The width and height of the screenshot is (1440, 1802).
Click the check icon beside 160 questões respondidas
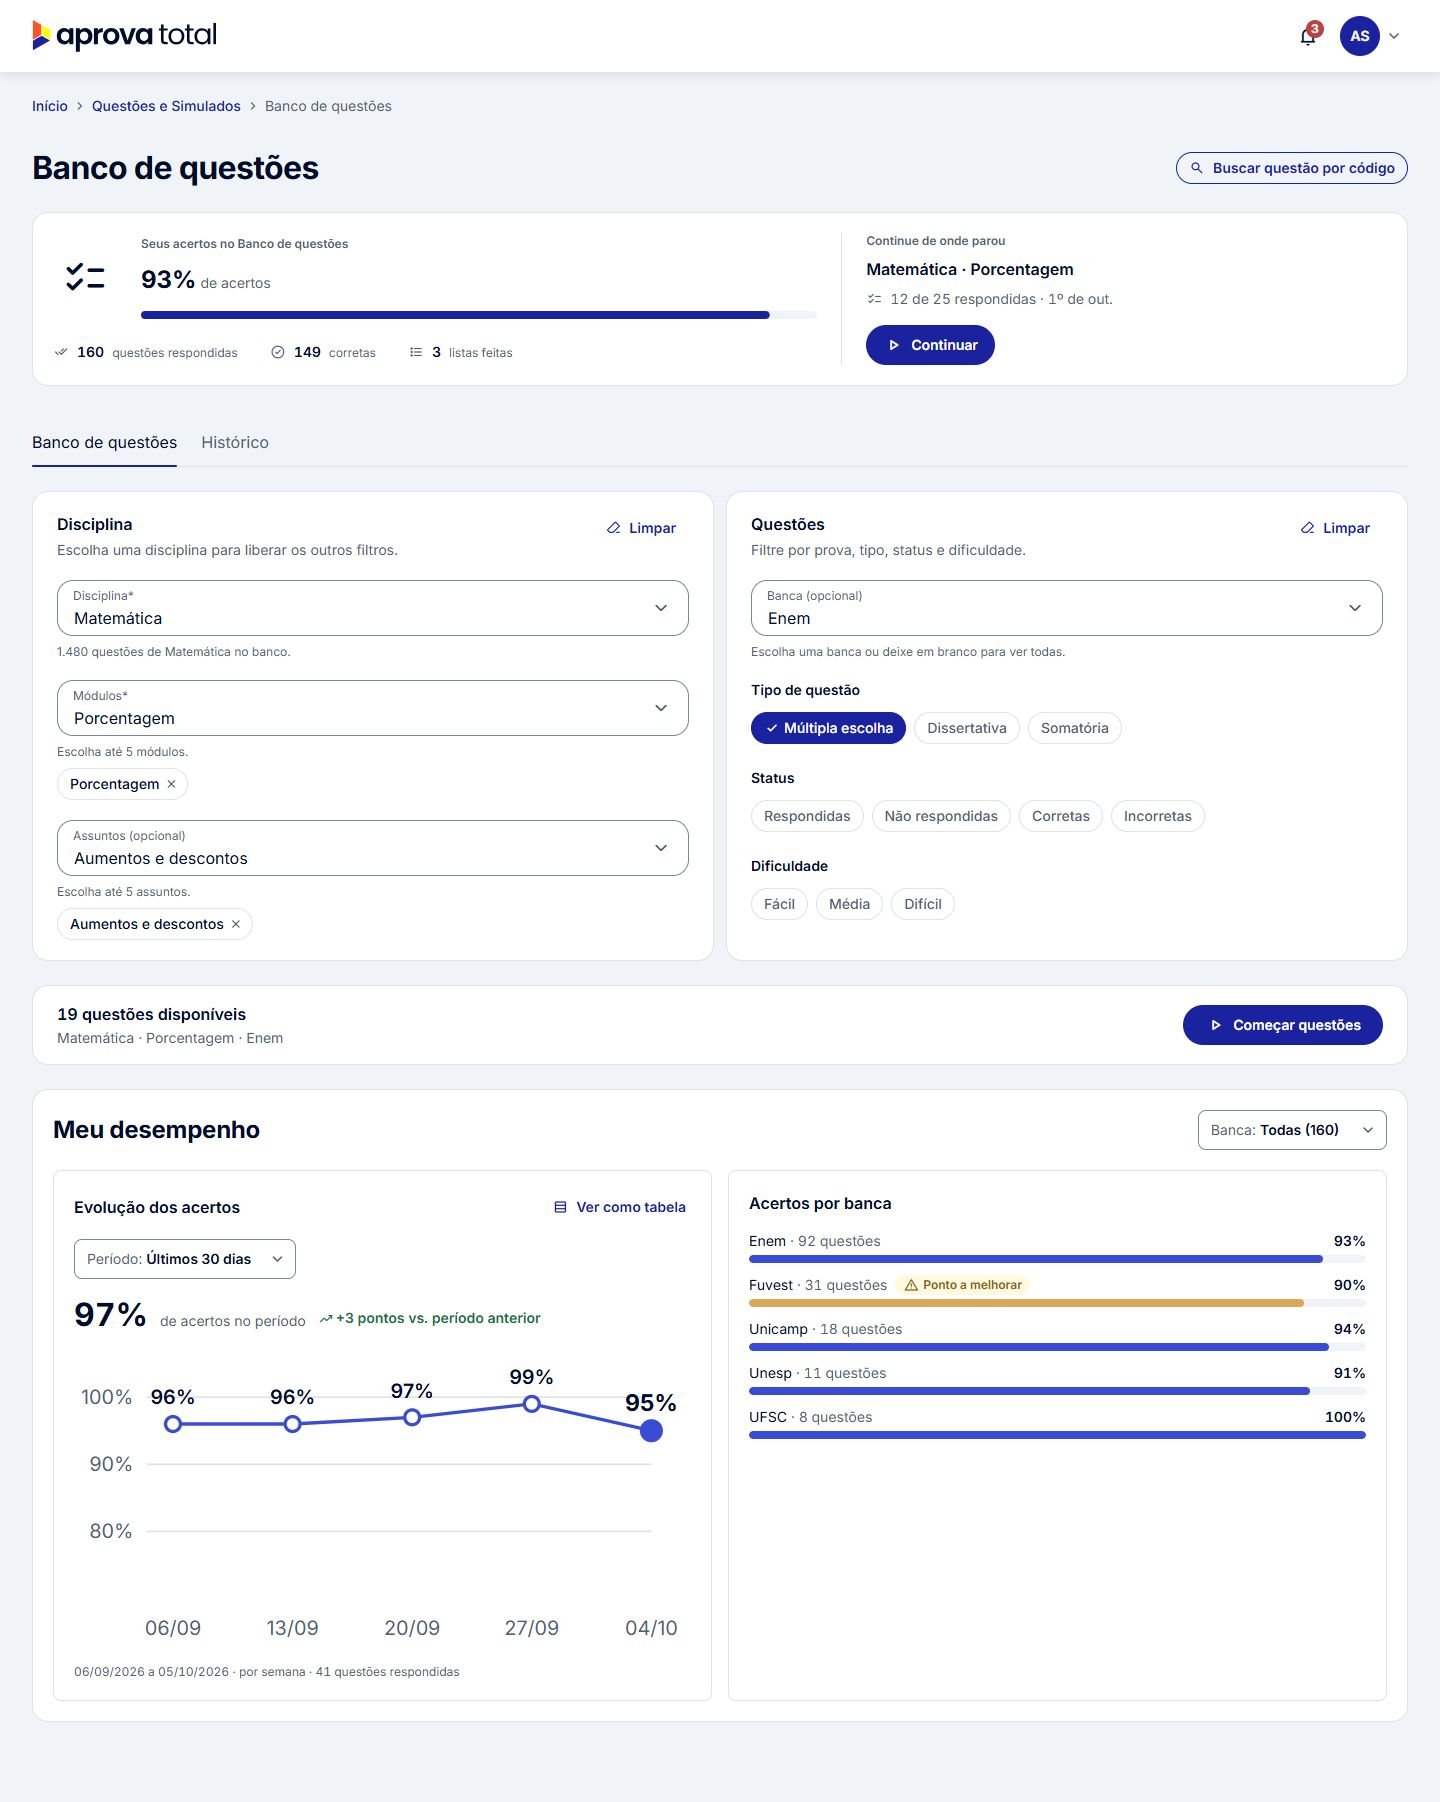(x=61, y=352)
